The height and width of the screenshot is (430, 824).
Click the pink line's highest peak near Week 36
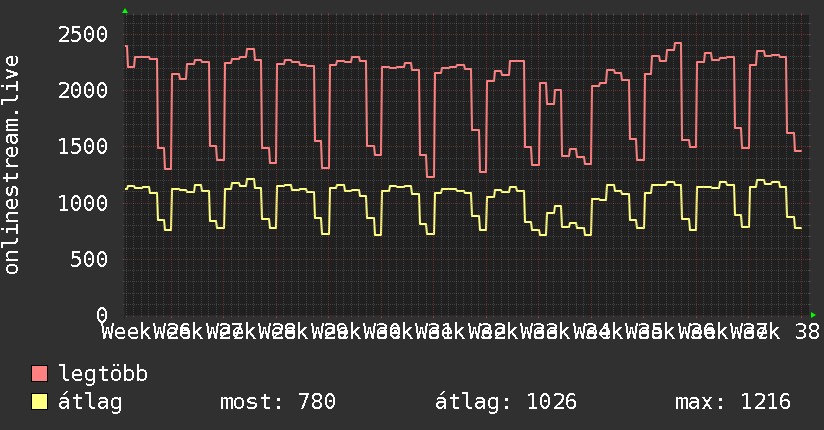point(677,43)
